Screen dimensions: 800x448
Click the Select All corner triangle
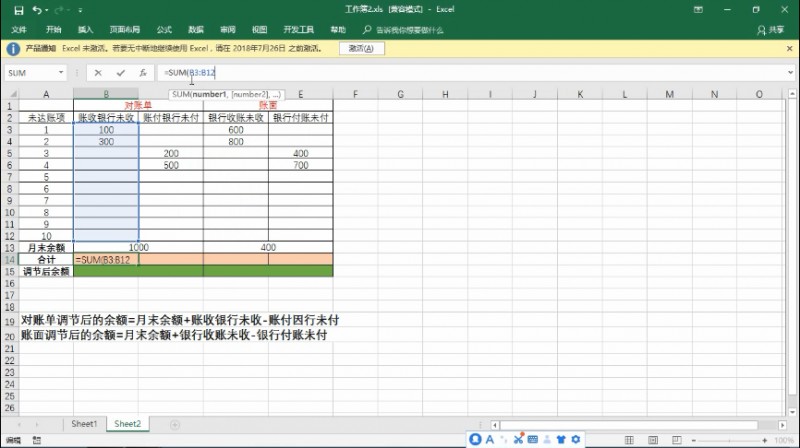click(12, 94)
